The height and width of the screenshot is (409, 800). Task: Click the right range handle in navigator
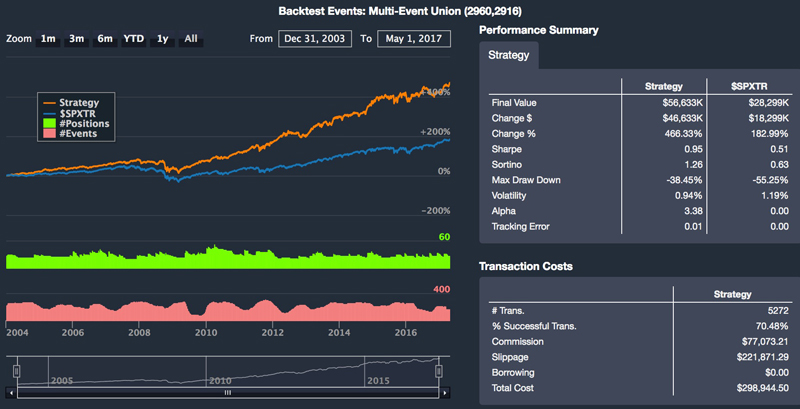pos(439,371)
